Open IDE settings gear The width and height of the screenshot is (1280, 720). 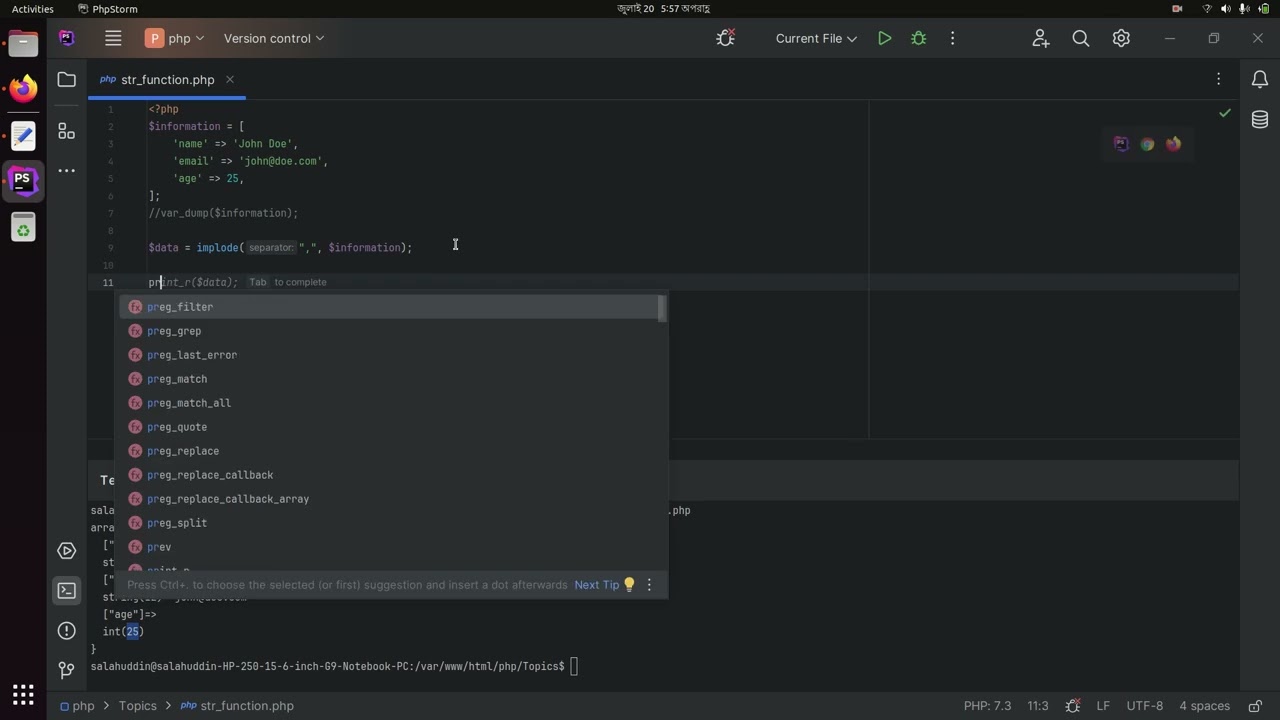pyautogui.click(x=1121, y=38)
